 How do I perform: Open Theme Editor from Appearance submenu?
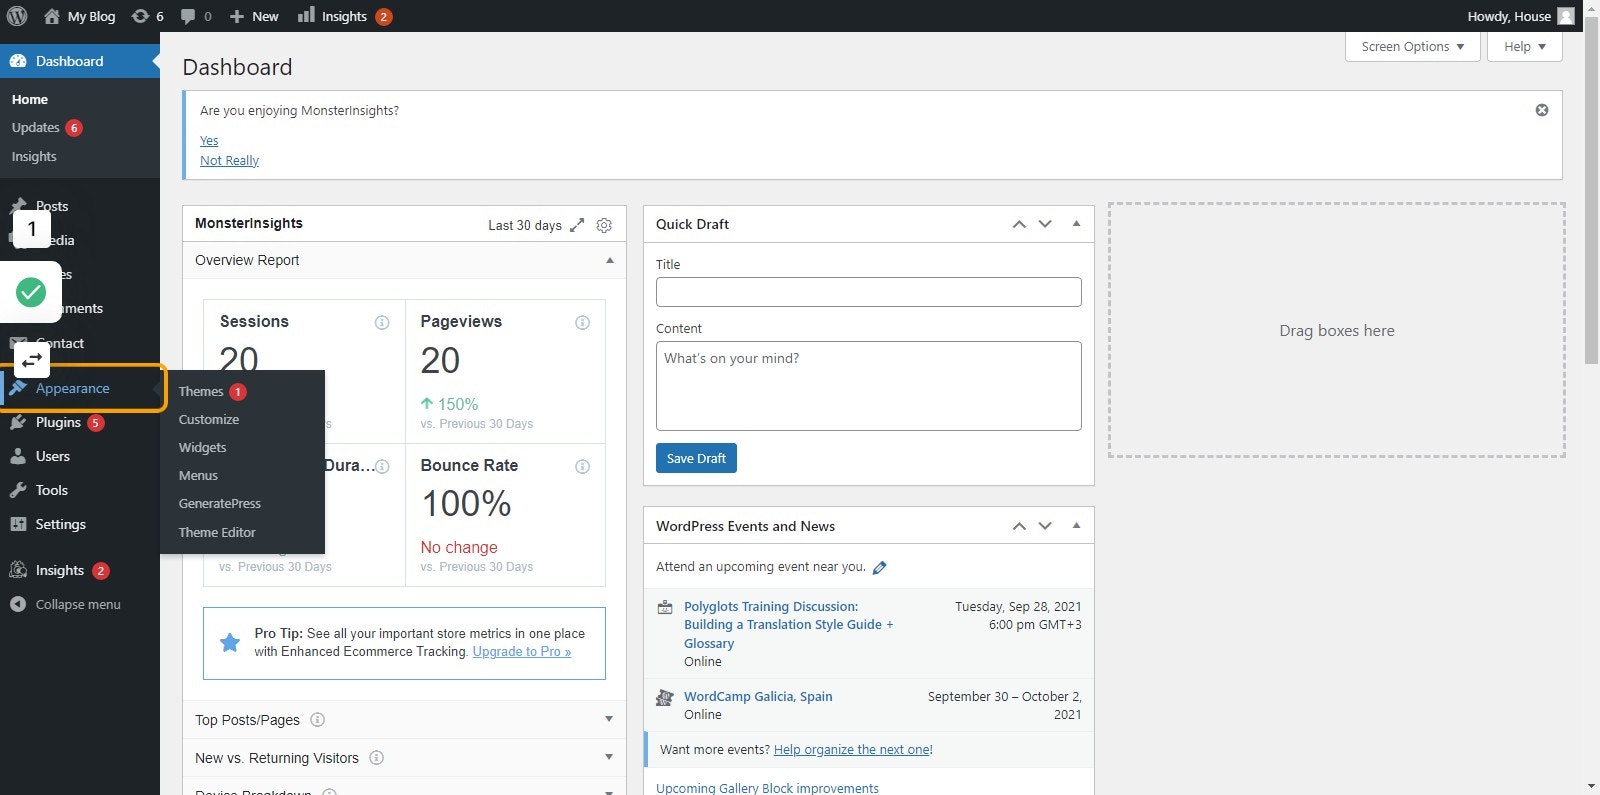click(x=217, y=532)
